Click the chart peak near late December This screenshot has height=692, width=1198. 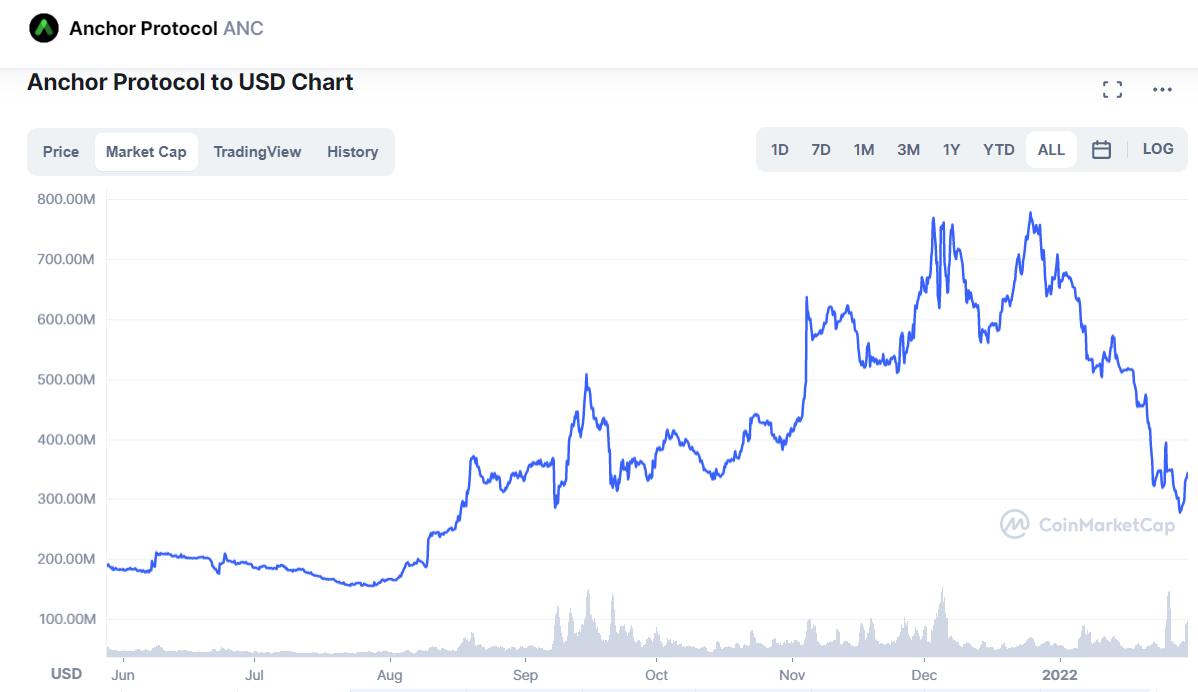pos(1030,213)
